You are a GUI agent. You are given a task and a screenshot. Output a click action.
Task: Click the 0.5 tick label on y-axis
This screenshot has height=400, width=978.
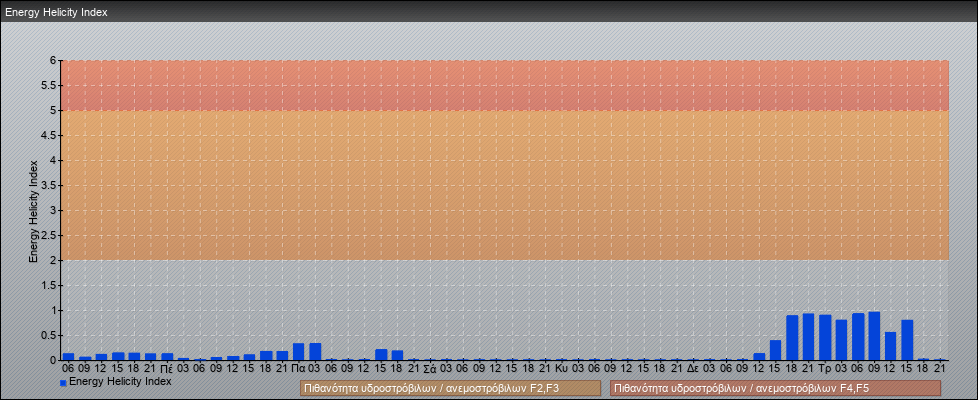48,335
